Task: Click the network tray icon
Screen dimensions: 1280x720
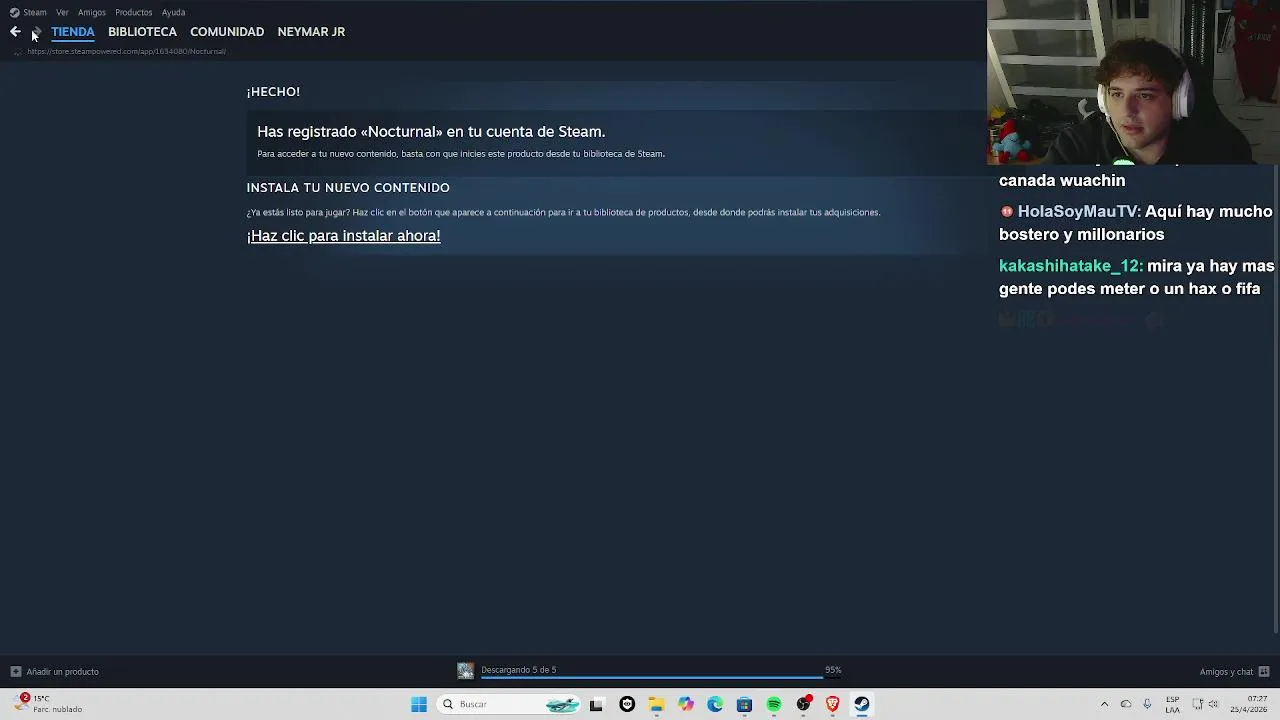Action: click(1198, 705)
